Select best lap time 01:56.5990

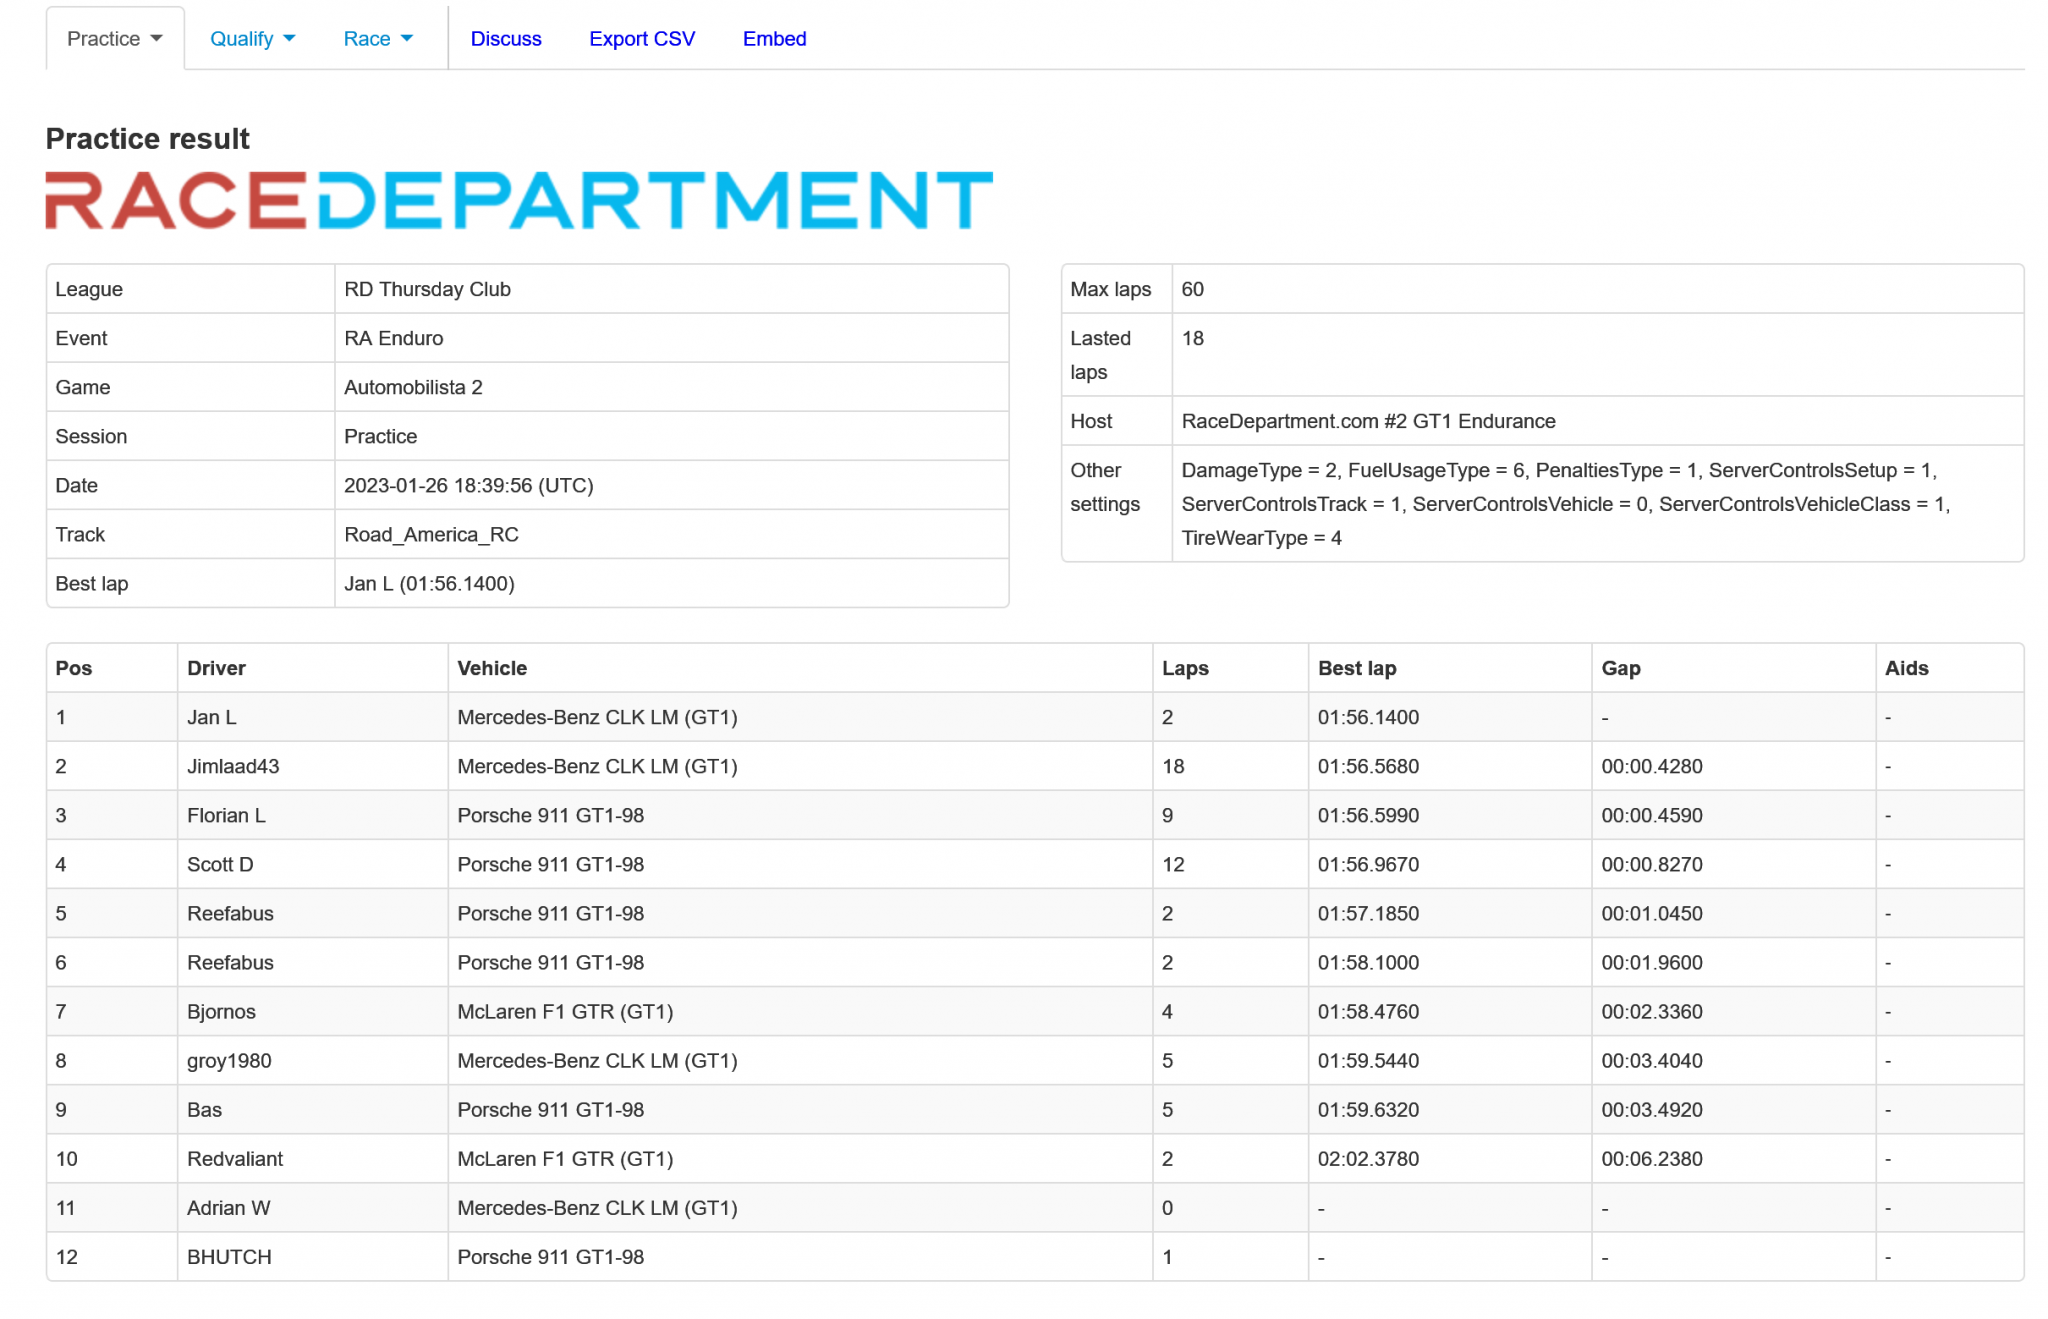1368,815
